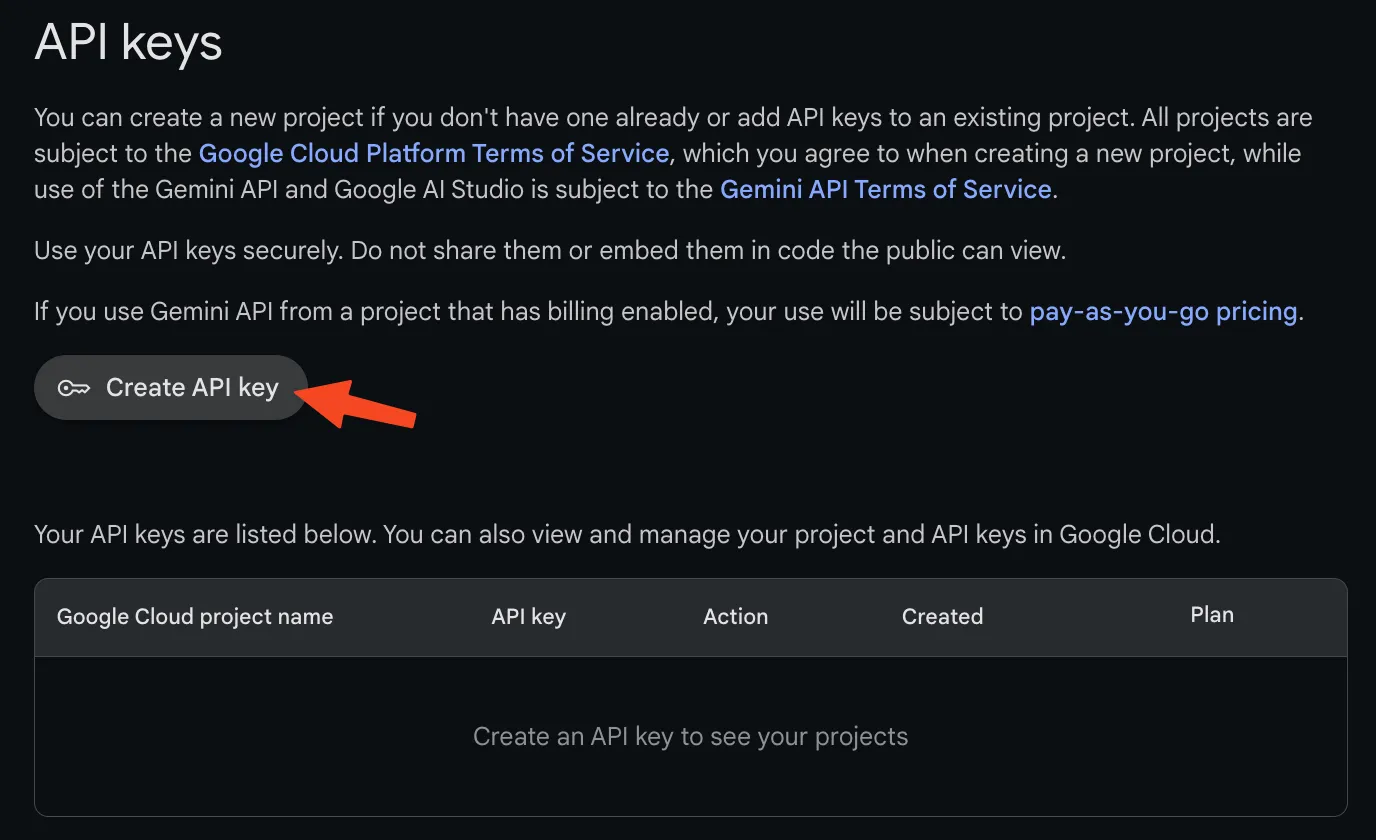Open the Gemini API Terms of Service link

pyautogui.click(x=886, y=189)
